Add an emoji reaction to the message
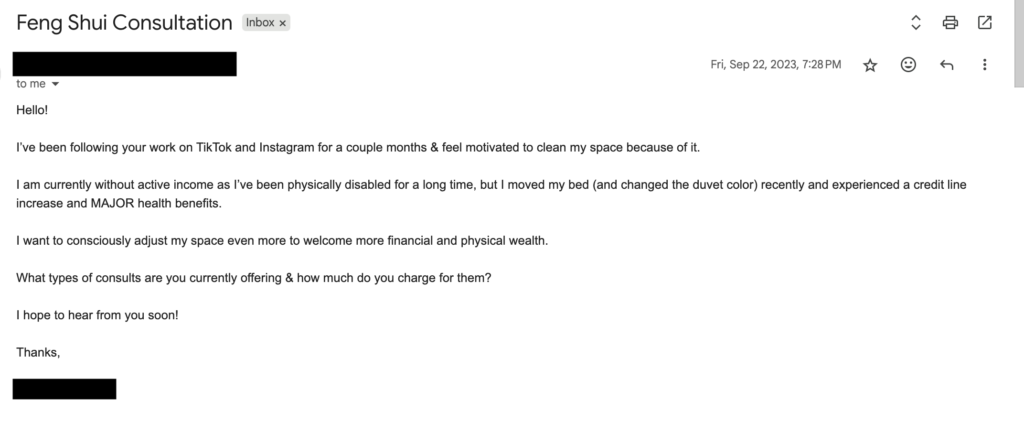Image resolution: width=1024 pixels, height=423 pixels. point(908,65)
